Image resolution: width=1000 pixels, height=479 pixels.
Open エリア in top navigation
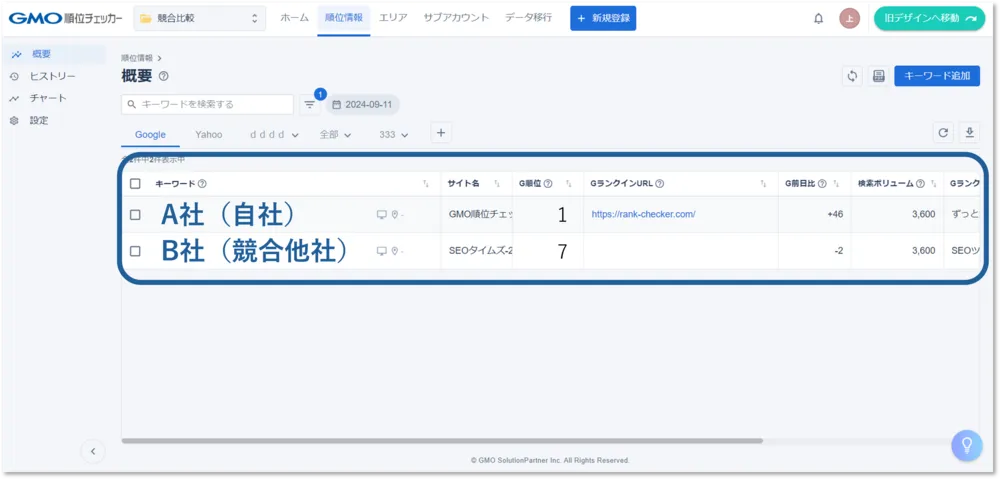(x=393, y=18)
